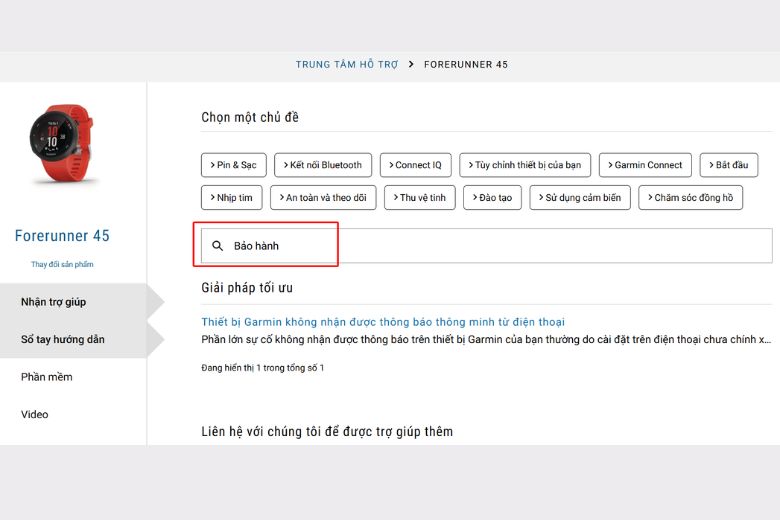Click the Chọn một chủ đề heading
Viewport: 780px width, 520px height.
pos(250,117)
